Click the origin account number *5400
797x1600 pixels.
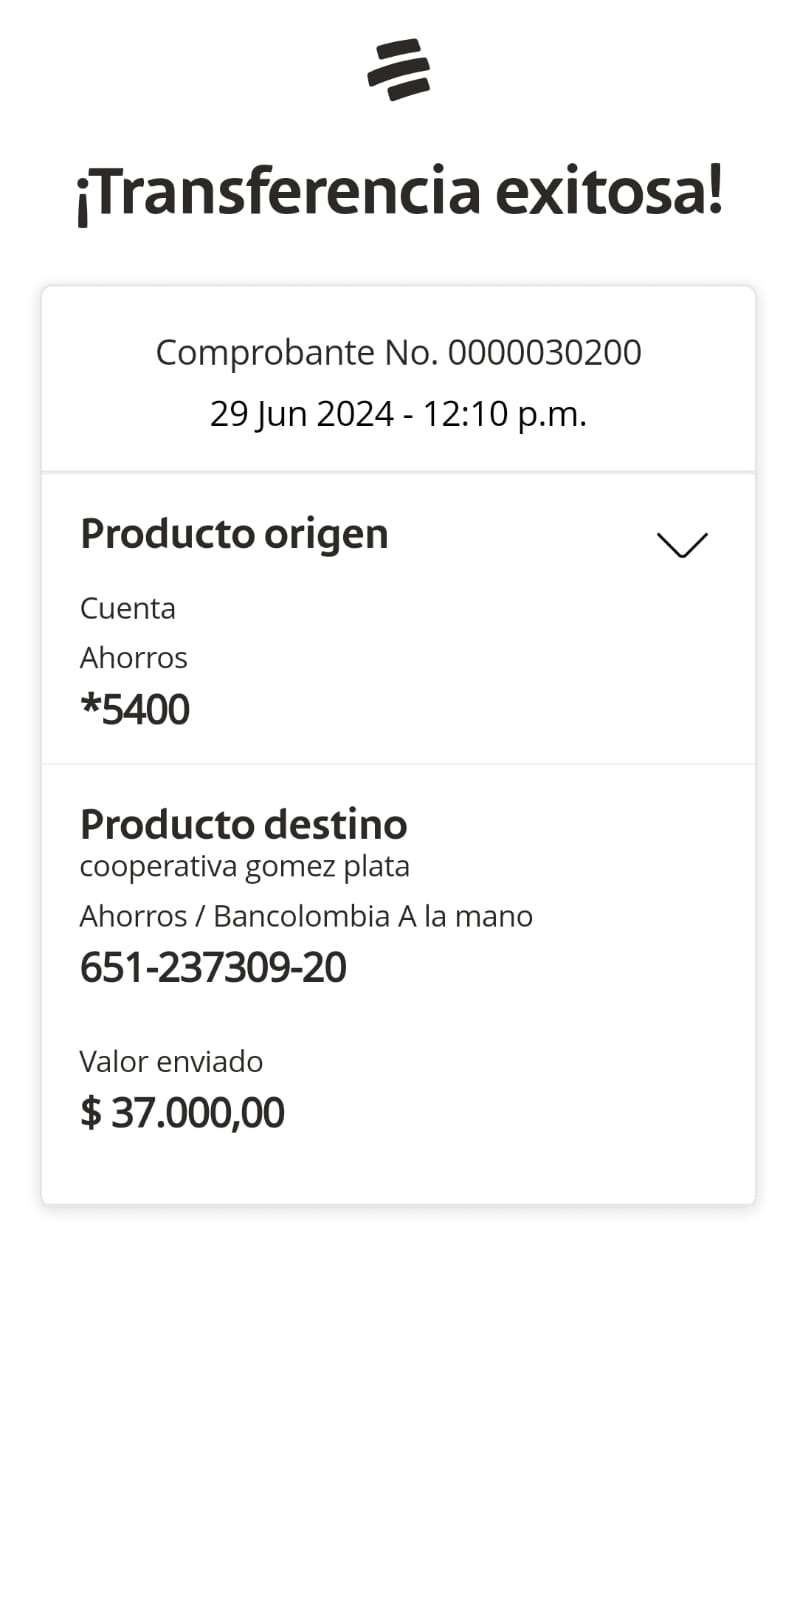point(135,710)
